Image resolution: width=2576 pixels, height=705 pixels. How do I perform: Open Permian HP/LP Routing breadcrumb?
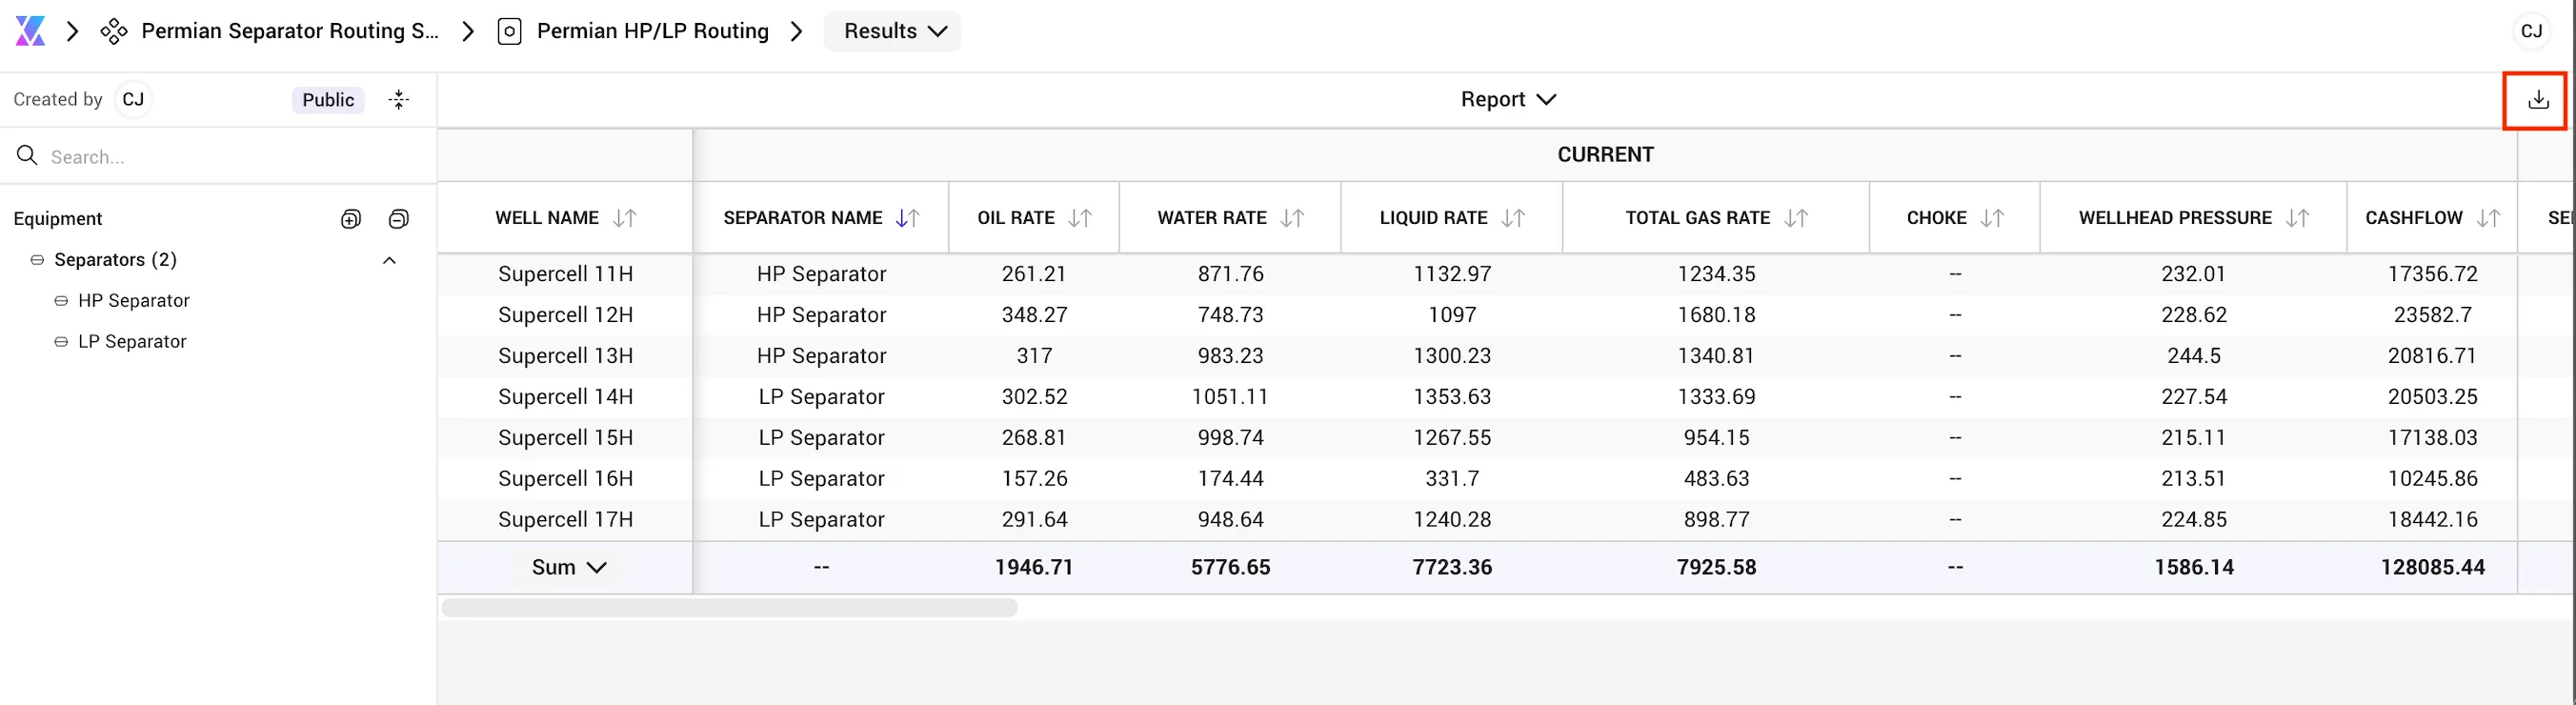point(653,31)
